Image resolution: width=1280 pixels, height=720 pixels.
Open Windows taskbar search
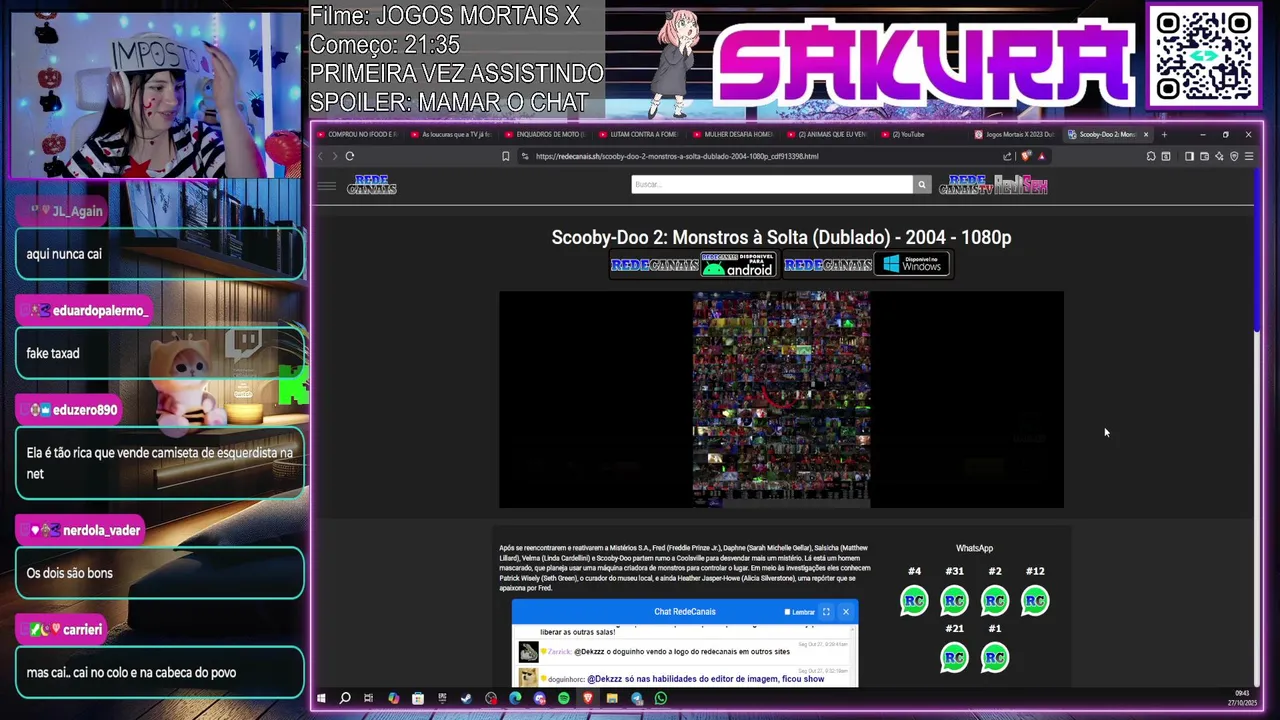(345, 698)
